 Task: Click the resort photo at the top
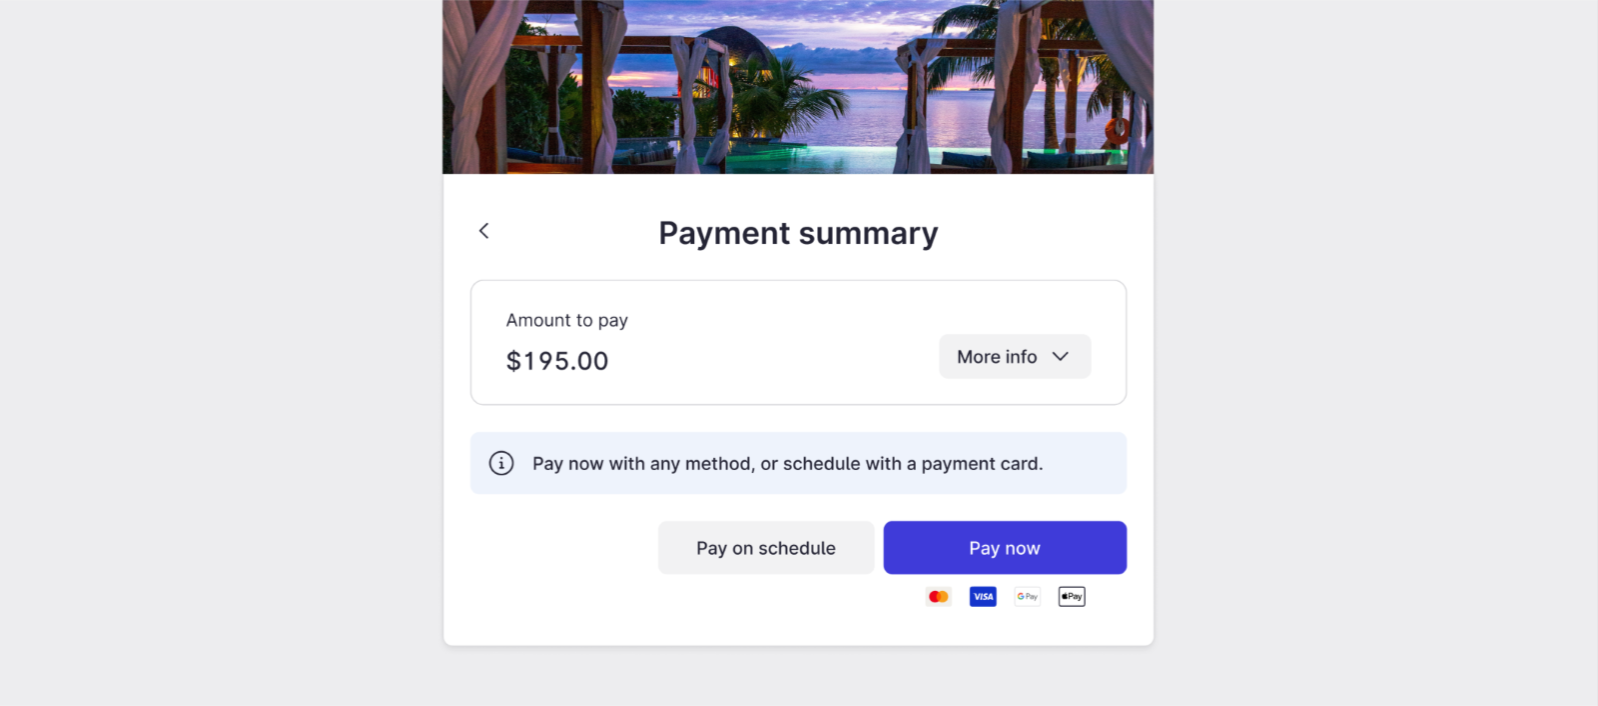click(798, 85)
